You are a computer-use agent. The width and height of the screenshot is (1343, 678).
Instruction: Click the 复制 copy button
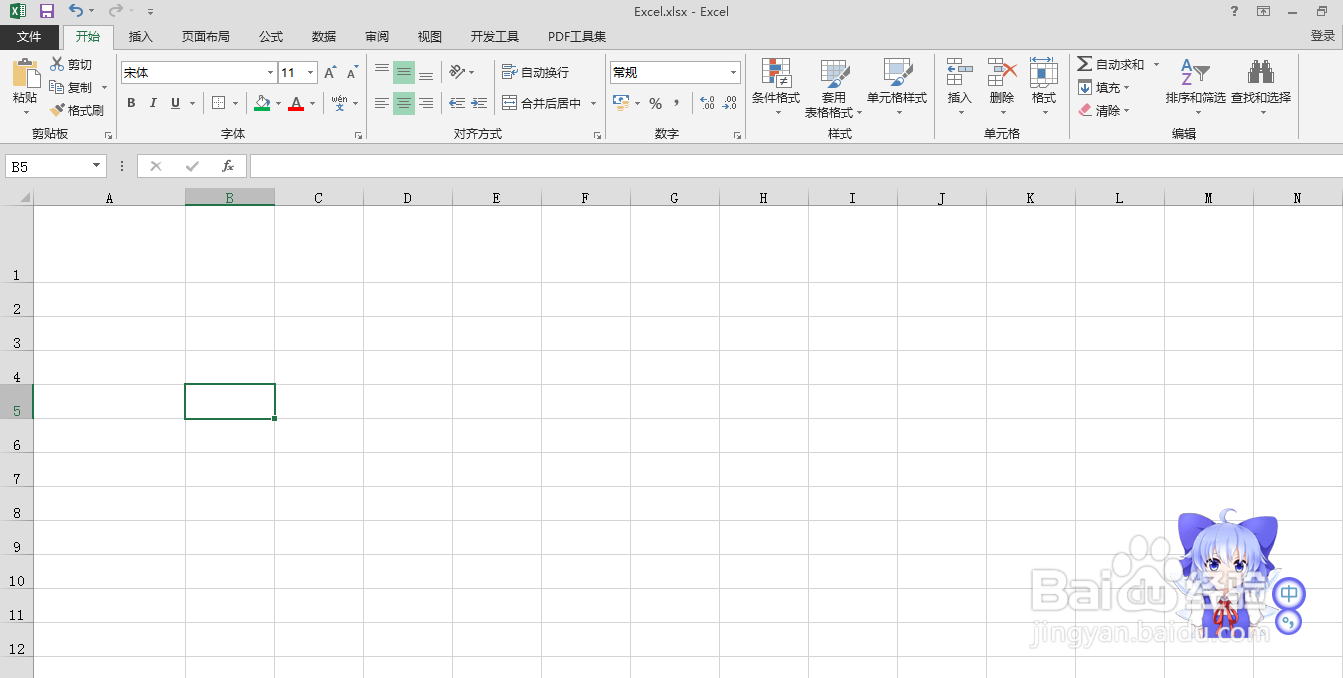pos(74,87)
